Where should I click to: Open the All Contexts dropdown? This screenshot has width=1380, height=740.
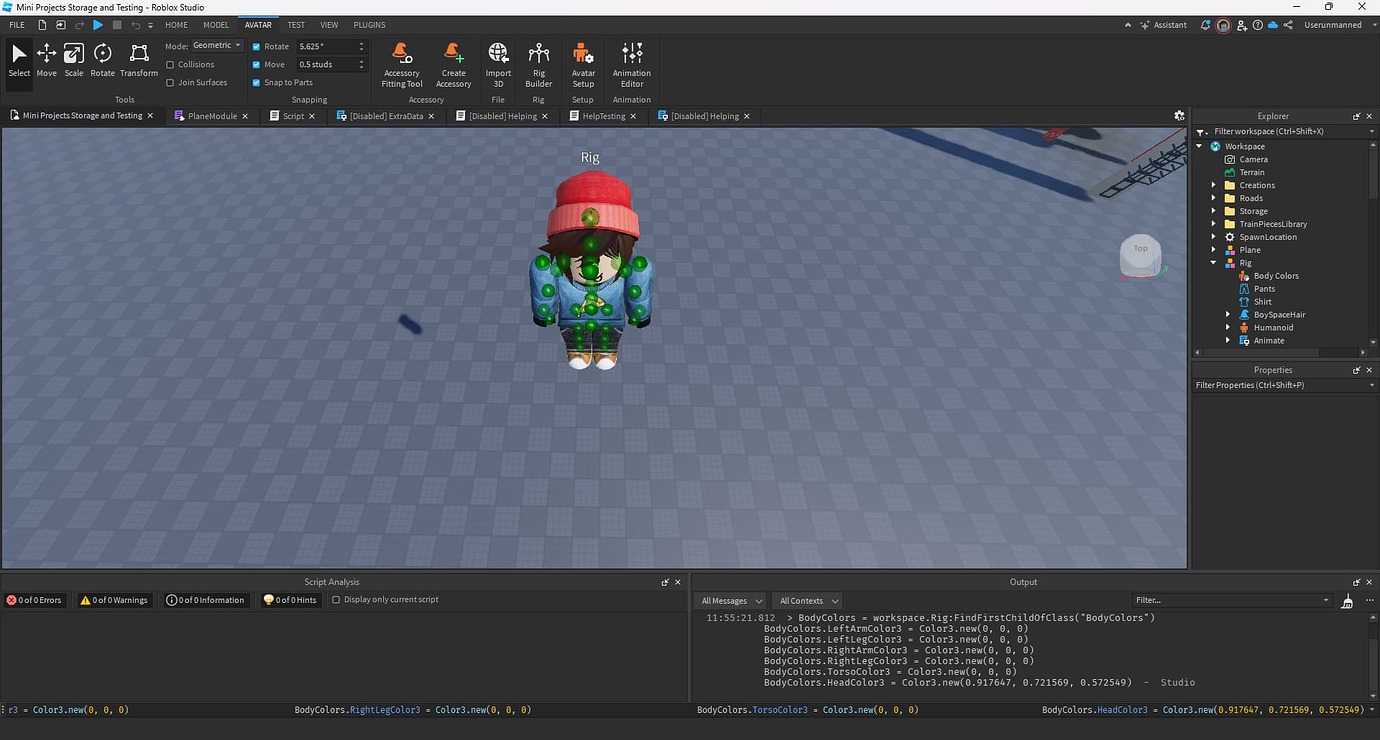(x=808, y=601)
